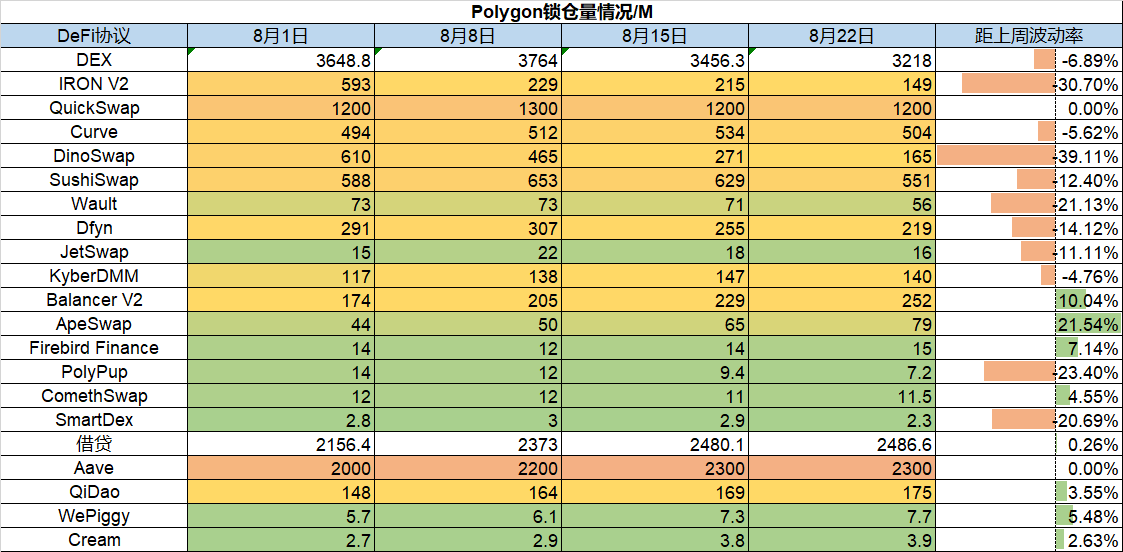Click the -5.62% change cell

point(1029,132)
